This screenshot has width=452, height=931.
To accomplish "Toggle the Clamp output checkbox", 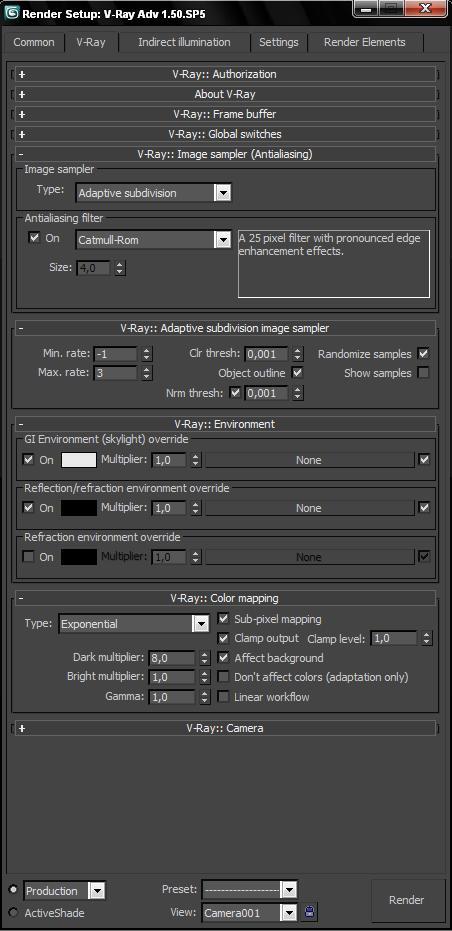I will [x=223, y=638].
